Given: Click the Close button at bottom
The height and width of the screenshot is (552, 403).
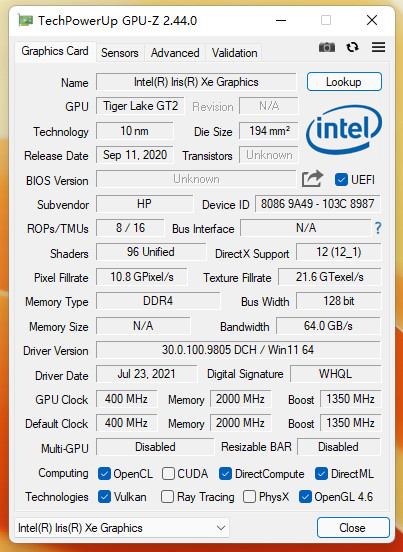Looking at the screenshot, I should (353, 527).
